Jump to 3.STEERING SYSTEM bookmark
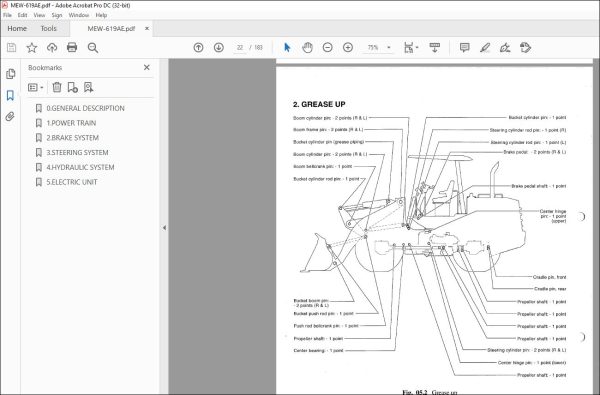 click(x=77, y=152)
